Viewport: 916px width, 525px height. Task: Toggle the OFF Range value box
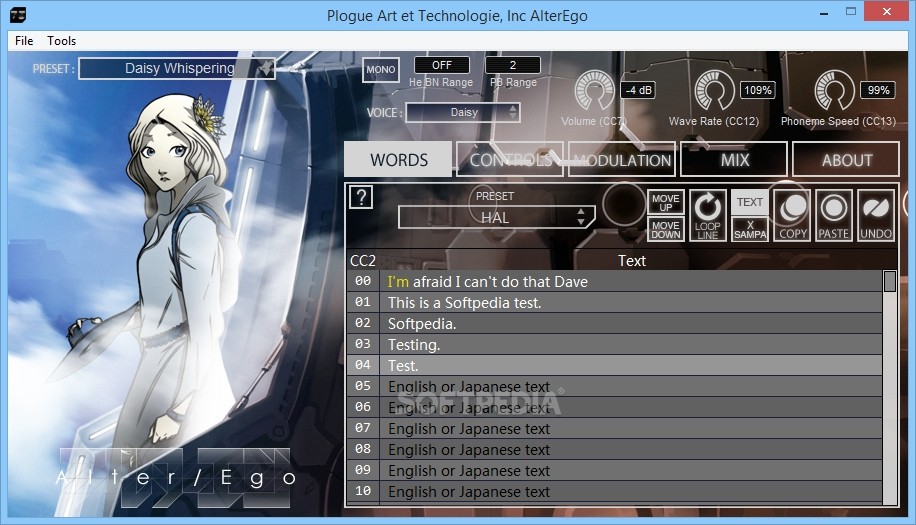pyautogui.click(x=442, y=65)
